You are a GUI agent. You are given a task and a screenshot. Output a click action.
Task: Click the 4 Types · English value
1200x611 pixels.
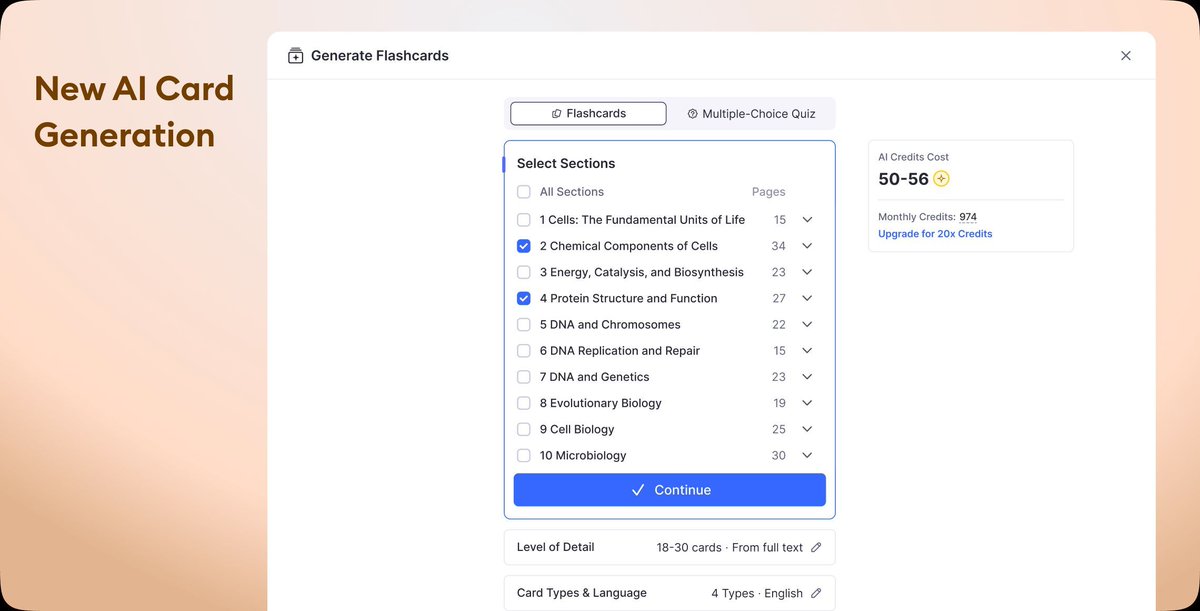pos(757,593)
